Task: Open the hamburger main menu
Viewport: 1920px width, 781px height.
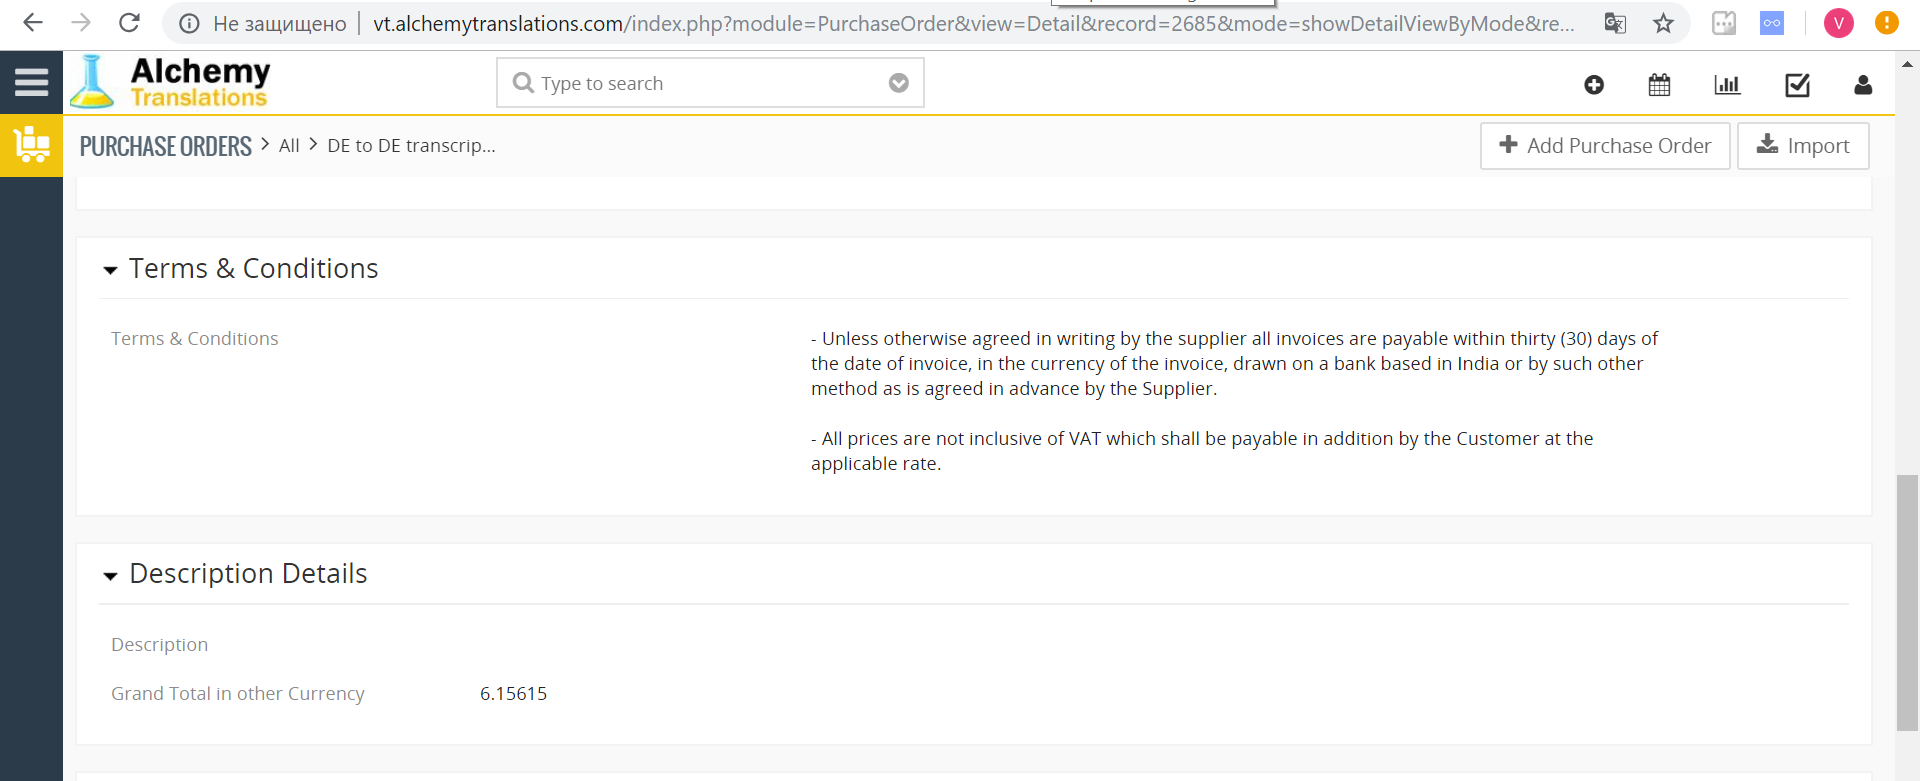Action: (31, 82)
